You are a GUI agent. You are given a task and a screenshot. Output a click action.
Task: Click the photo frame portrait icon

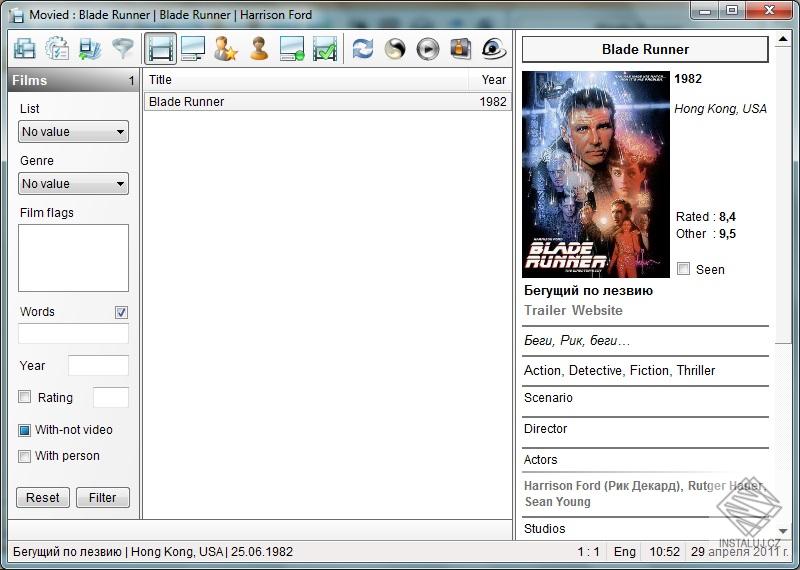coord(461,49)
